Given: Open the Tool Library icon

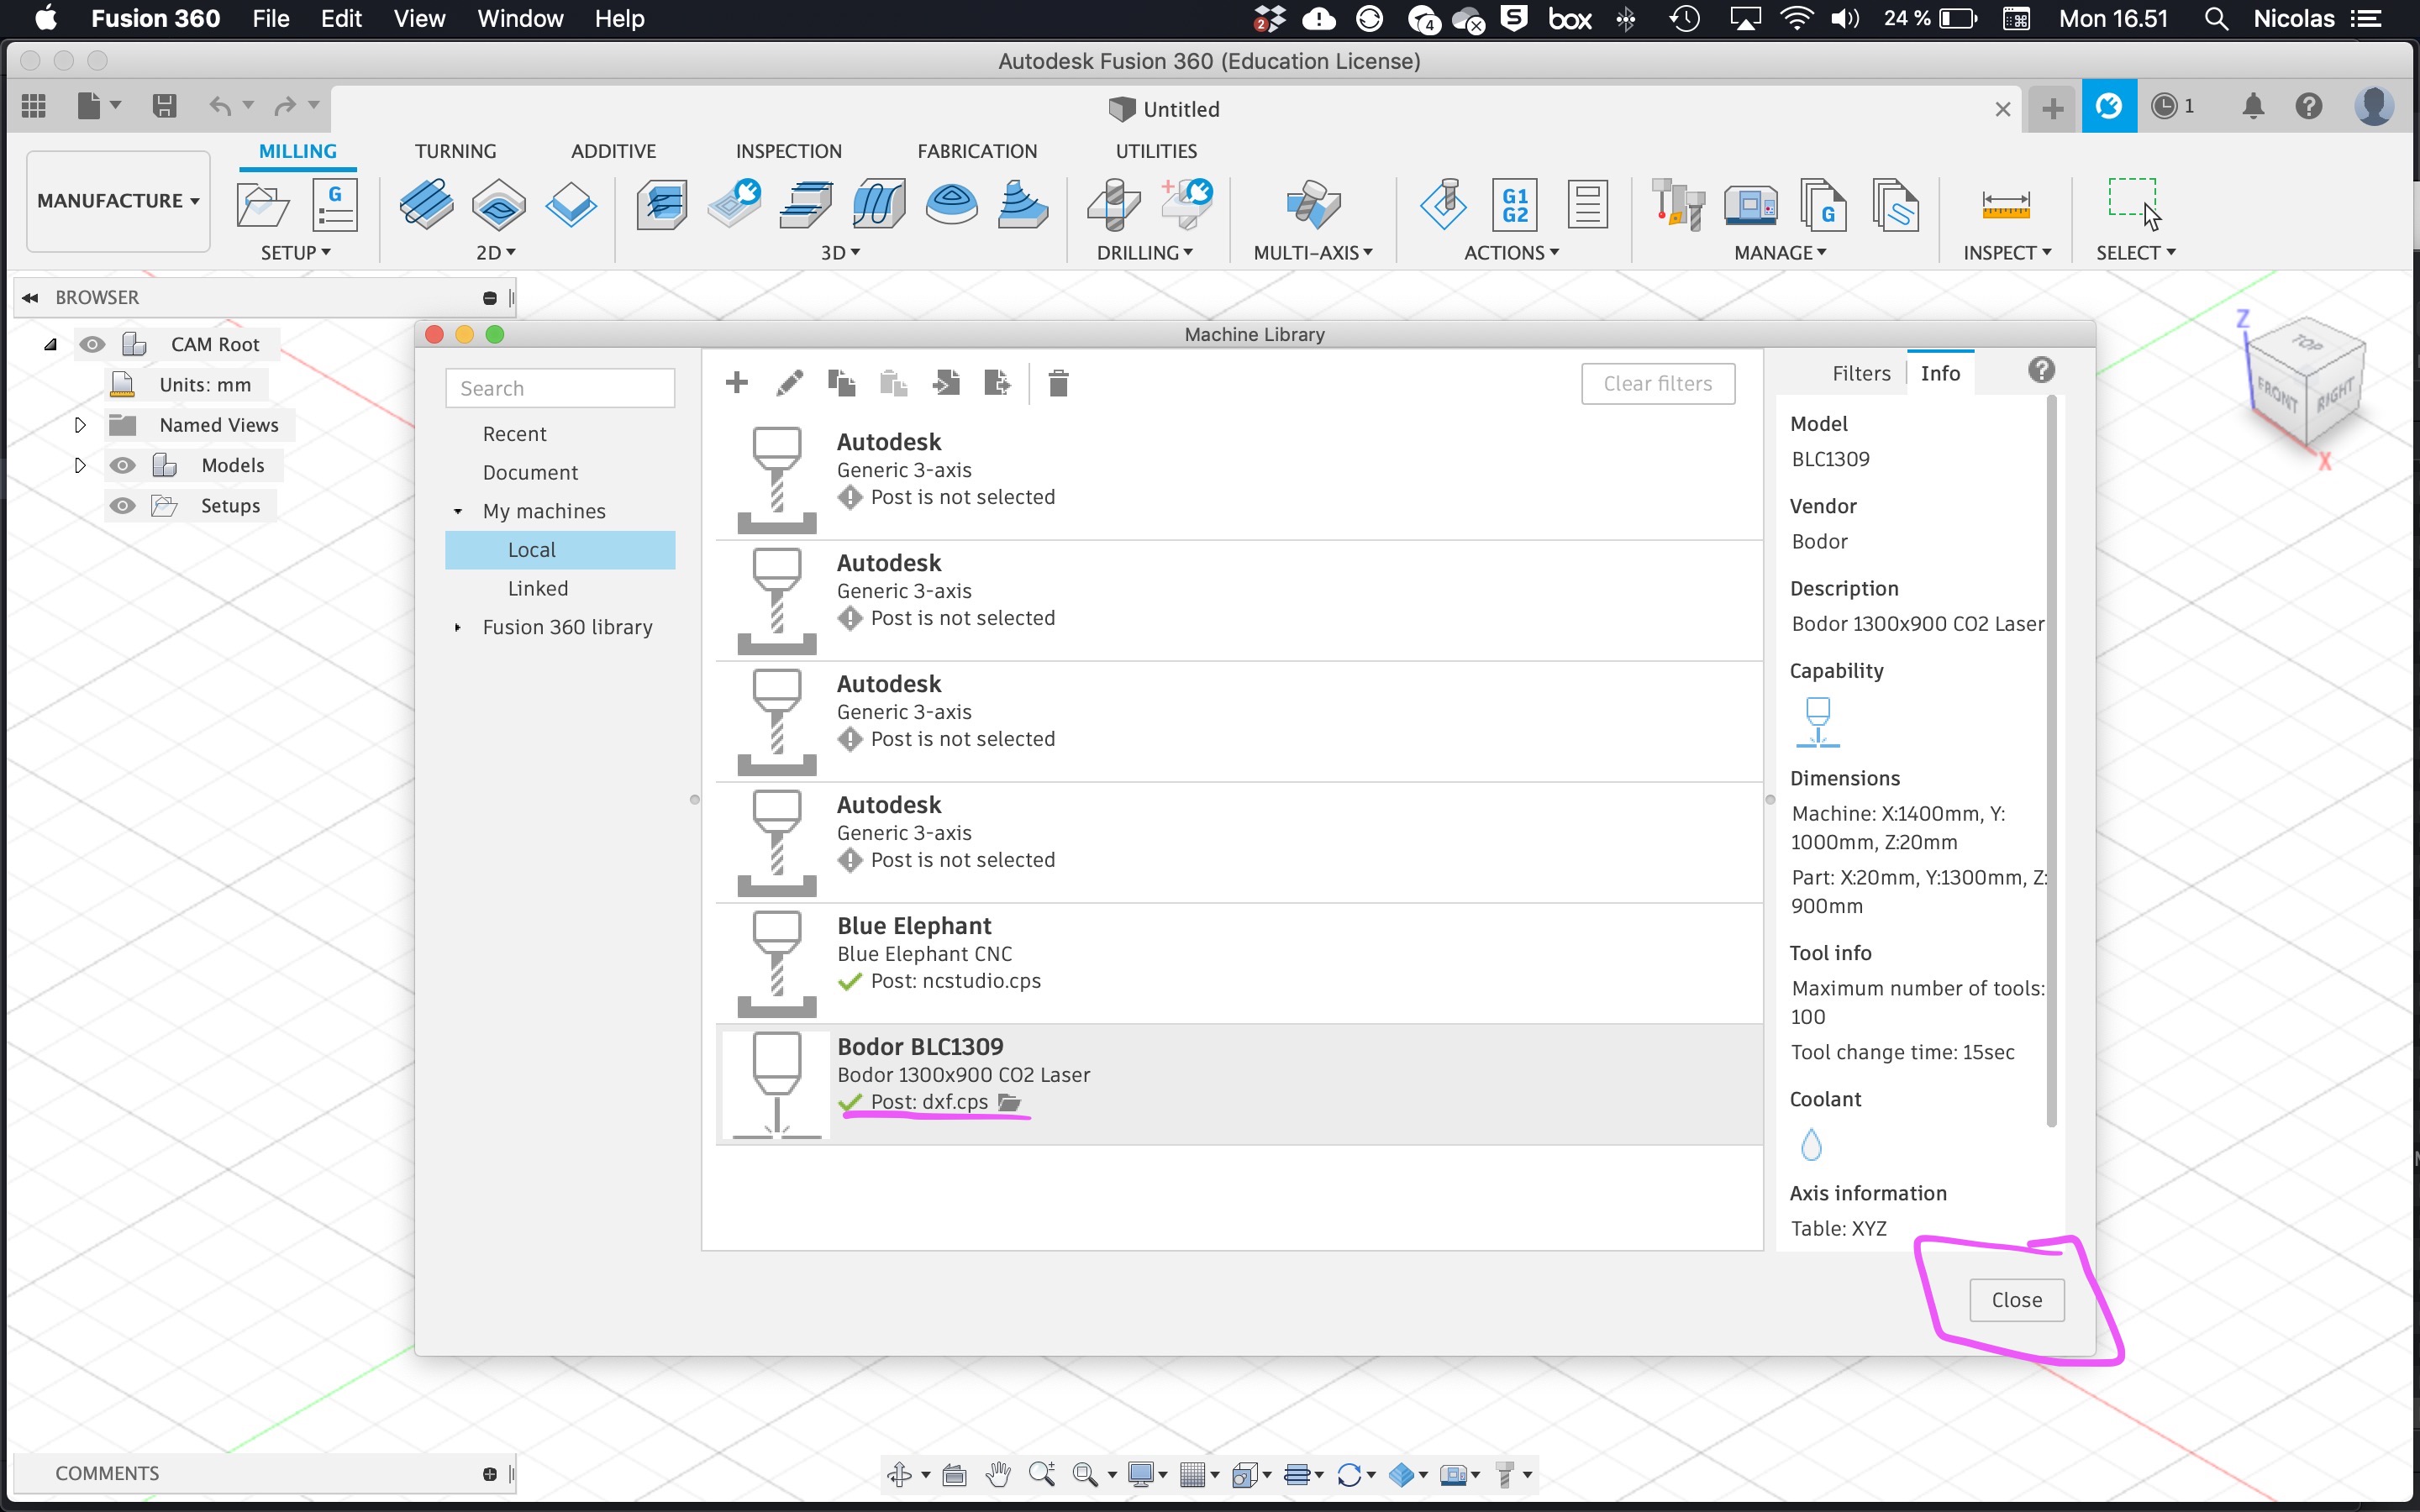Looking at the screenshot, I should pyautogui.click(x=1678, y=205).
